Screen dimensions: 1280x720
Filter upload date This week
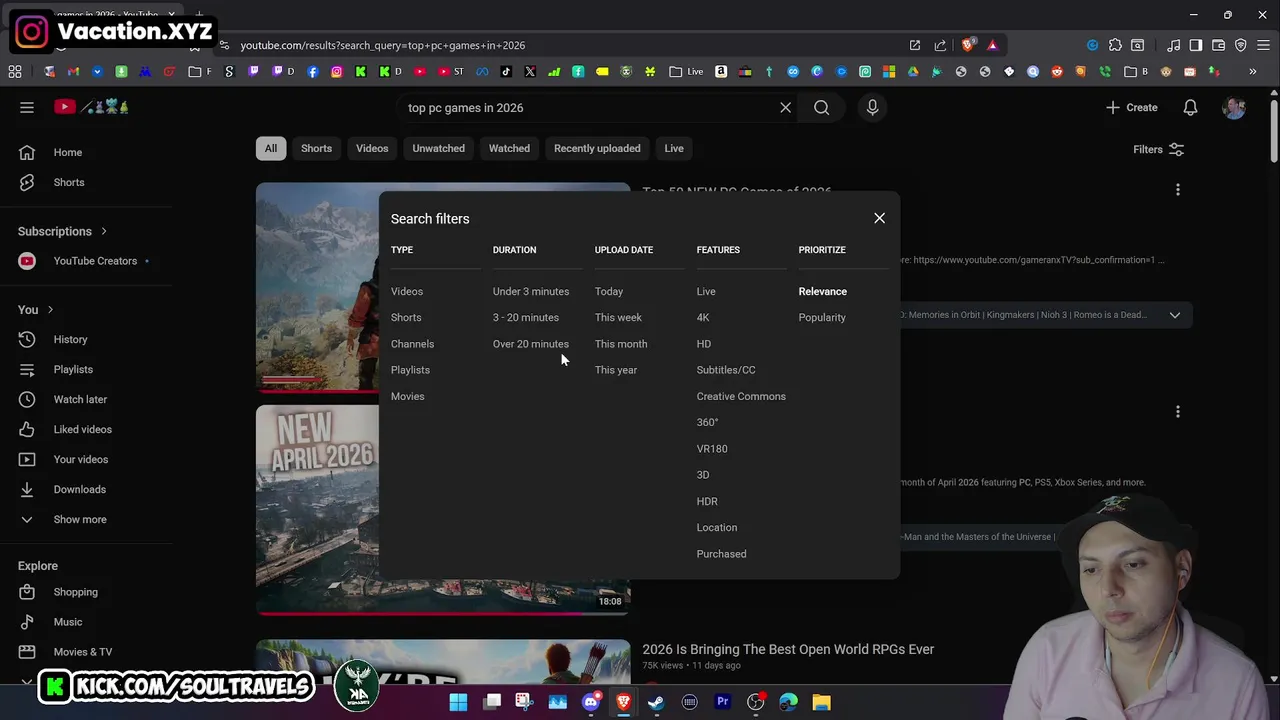click(x=618, y=317)
